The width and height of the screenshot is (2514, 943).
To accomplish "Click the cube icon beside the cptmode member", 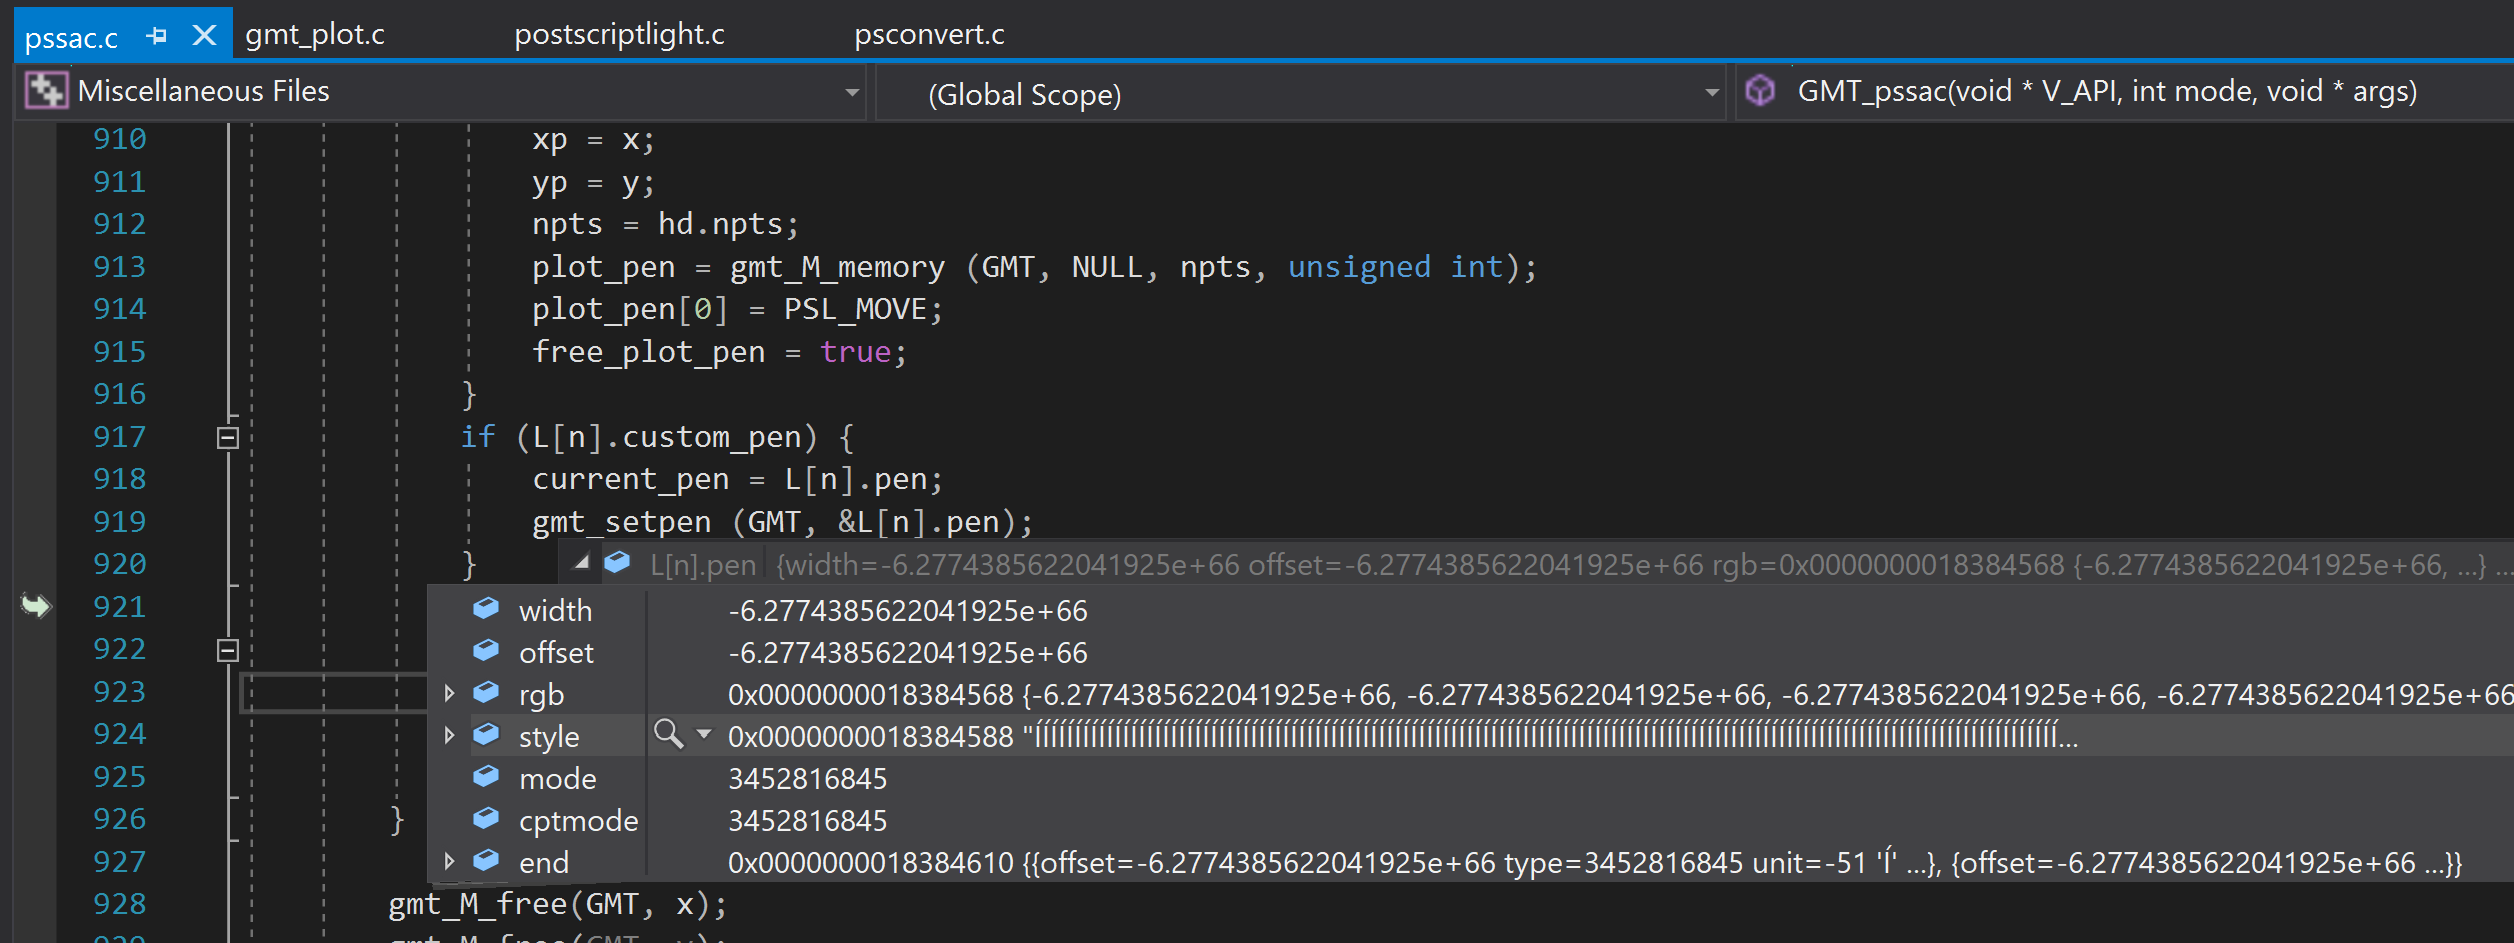I will (x=486, y=820).
